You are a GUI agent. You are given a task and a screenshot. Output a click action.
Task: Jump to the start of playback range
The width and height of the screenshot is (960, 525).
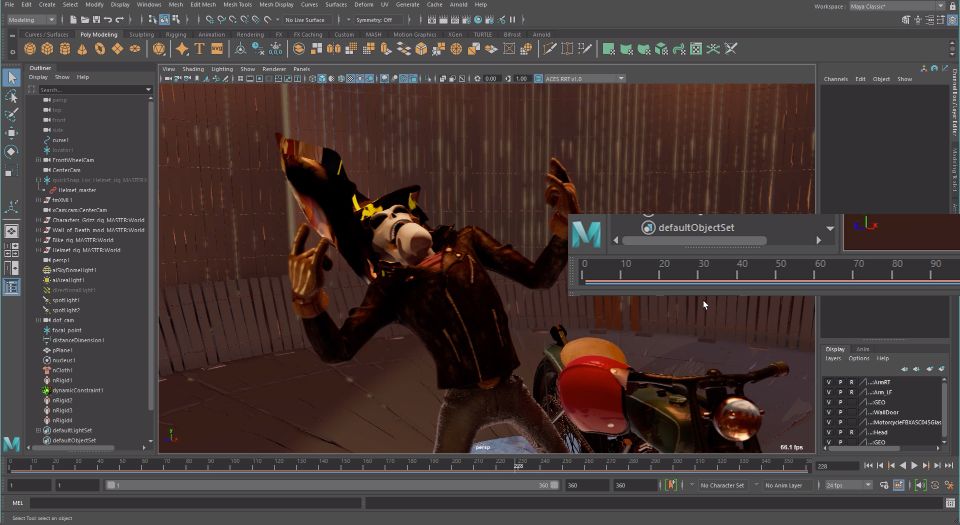(x=869, y=466)
